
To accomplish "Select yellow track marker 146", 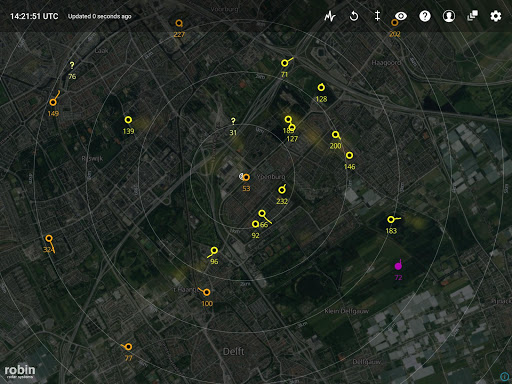I will (x=349, y=155).
